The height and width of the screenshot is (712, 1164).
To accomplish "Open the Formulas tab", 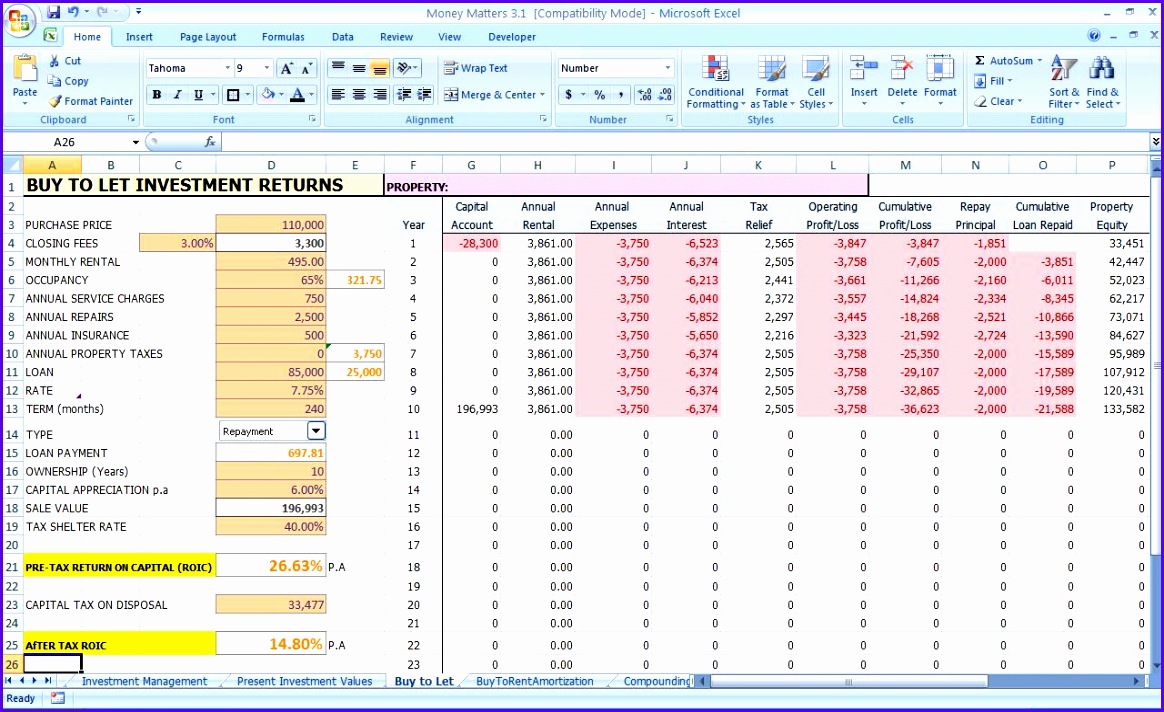I will point(283,36).
